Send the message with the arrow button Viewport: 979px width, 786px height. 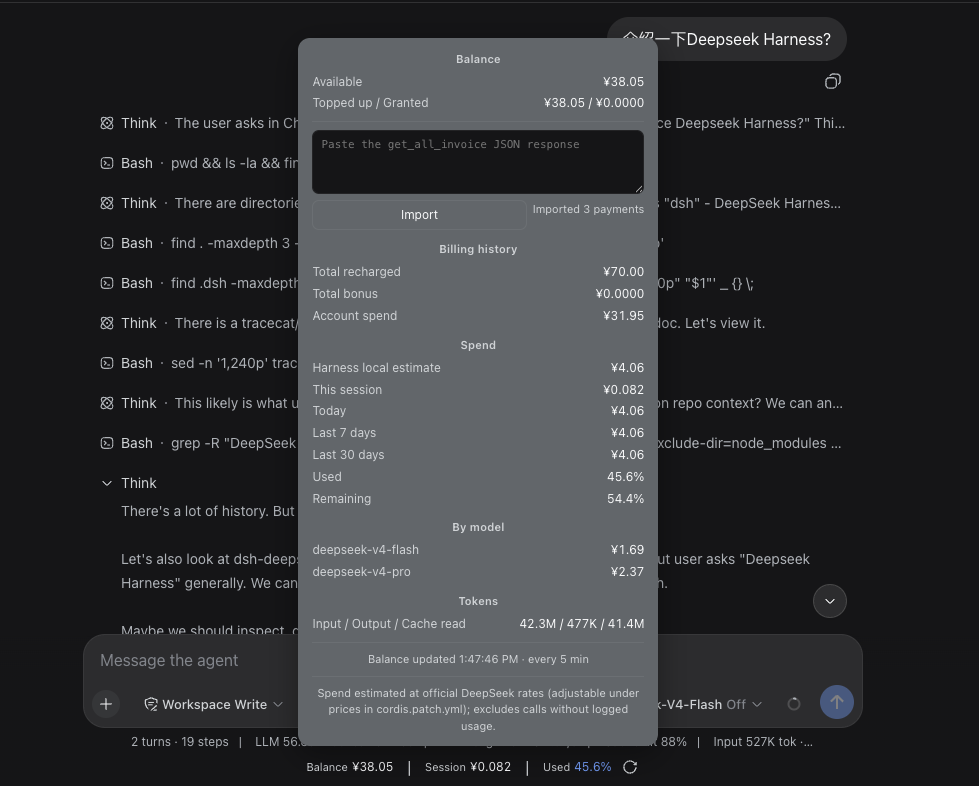tap(837, 702)
